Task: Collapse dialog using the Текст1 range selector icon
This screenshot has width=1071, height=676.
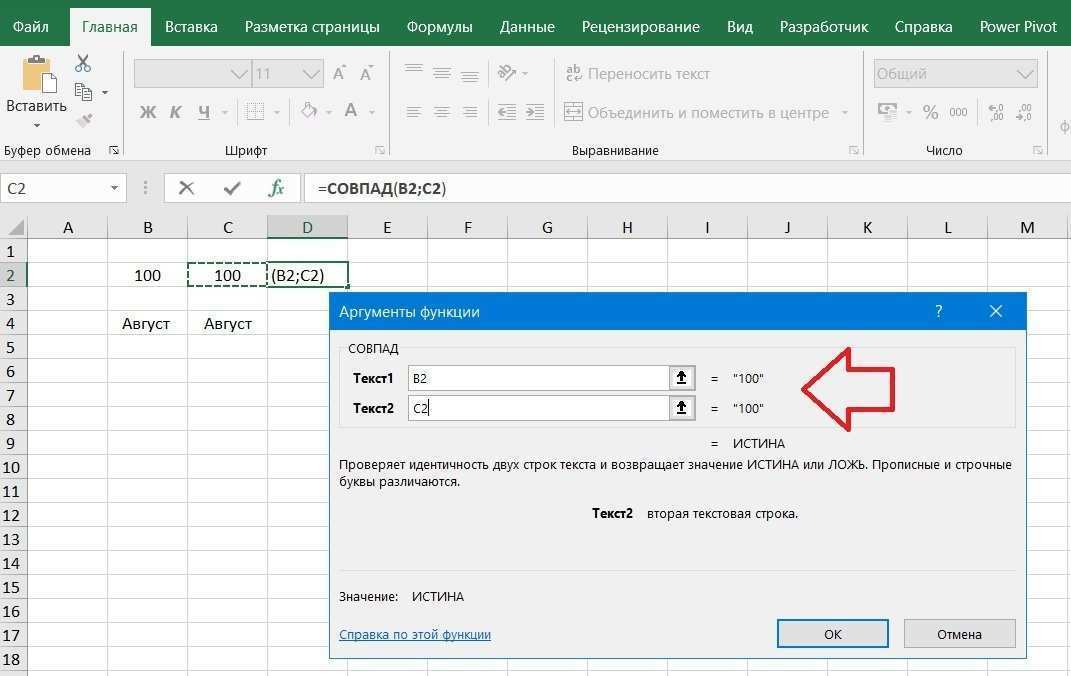Action: coord(682,378)
